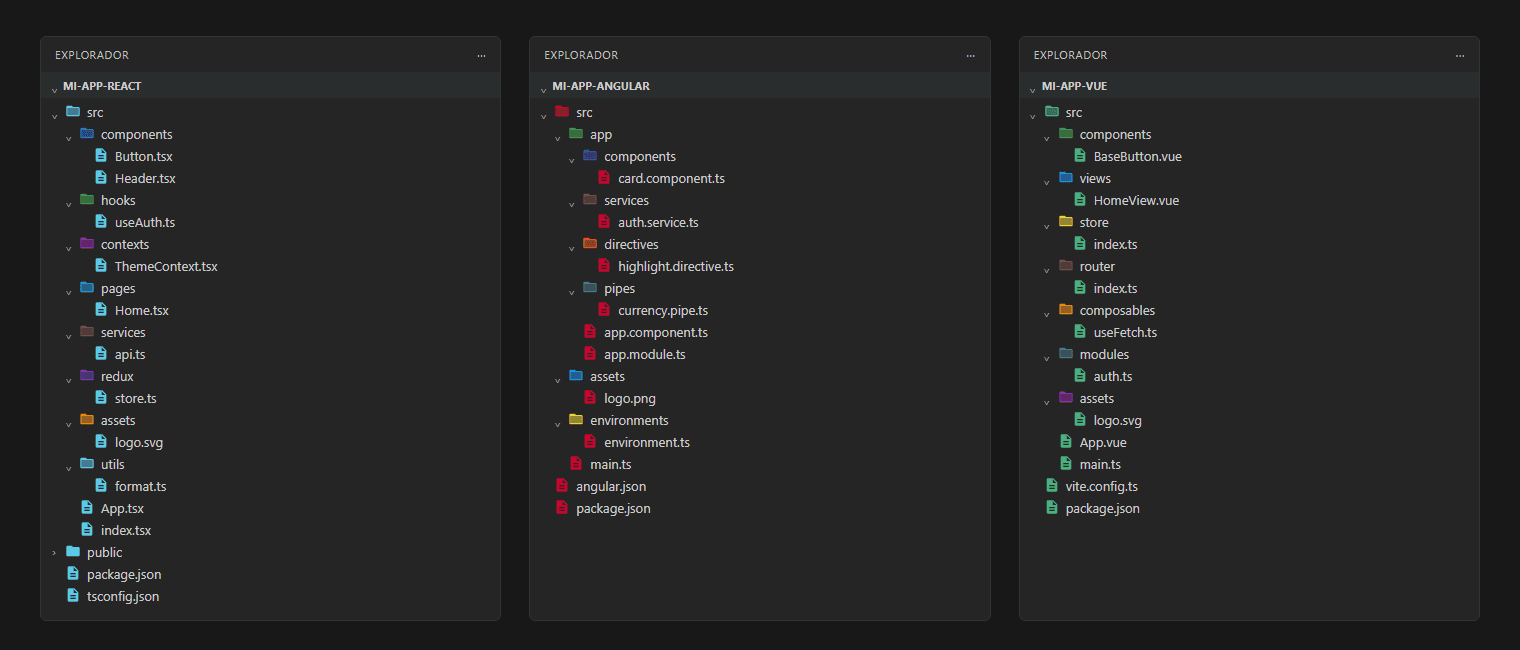This screenshot has height=650, width=1520.
Task: Click the tsconfig.json file icon
Action: [x=73, y=596]
